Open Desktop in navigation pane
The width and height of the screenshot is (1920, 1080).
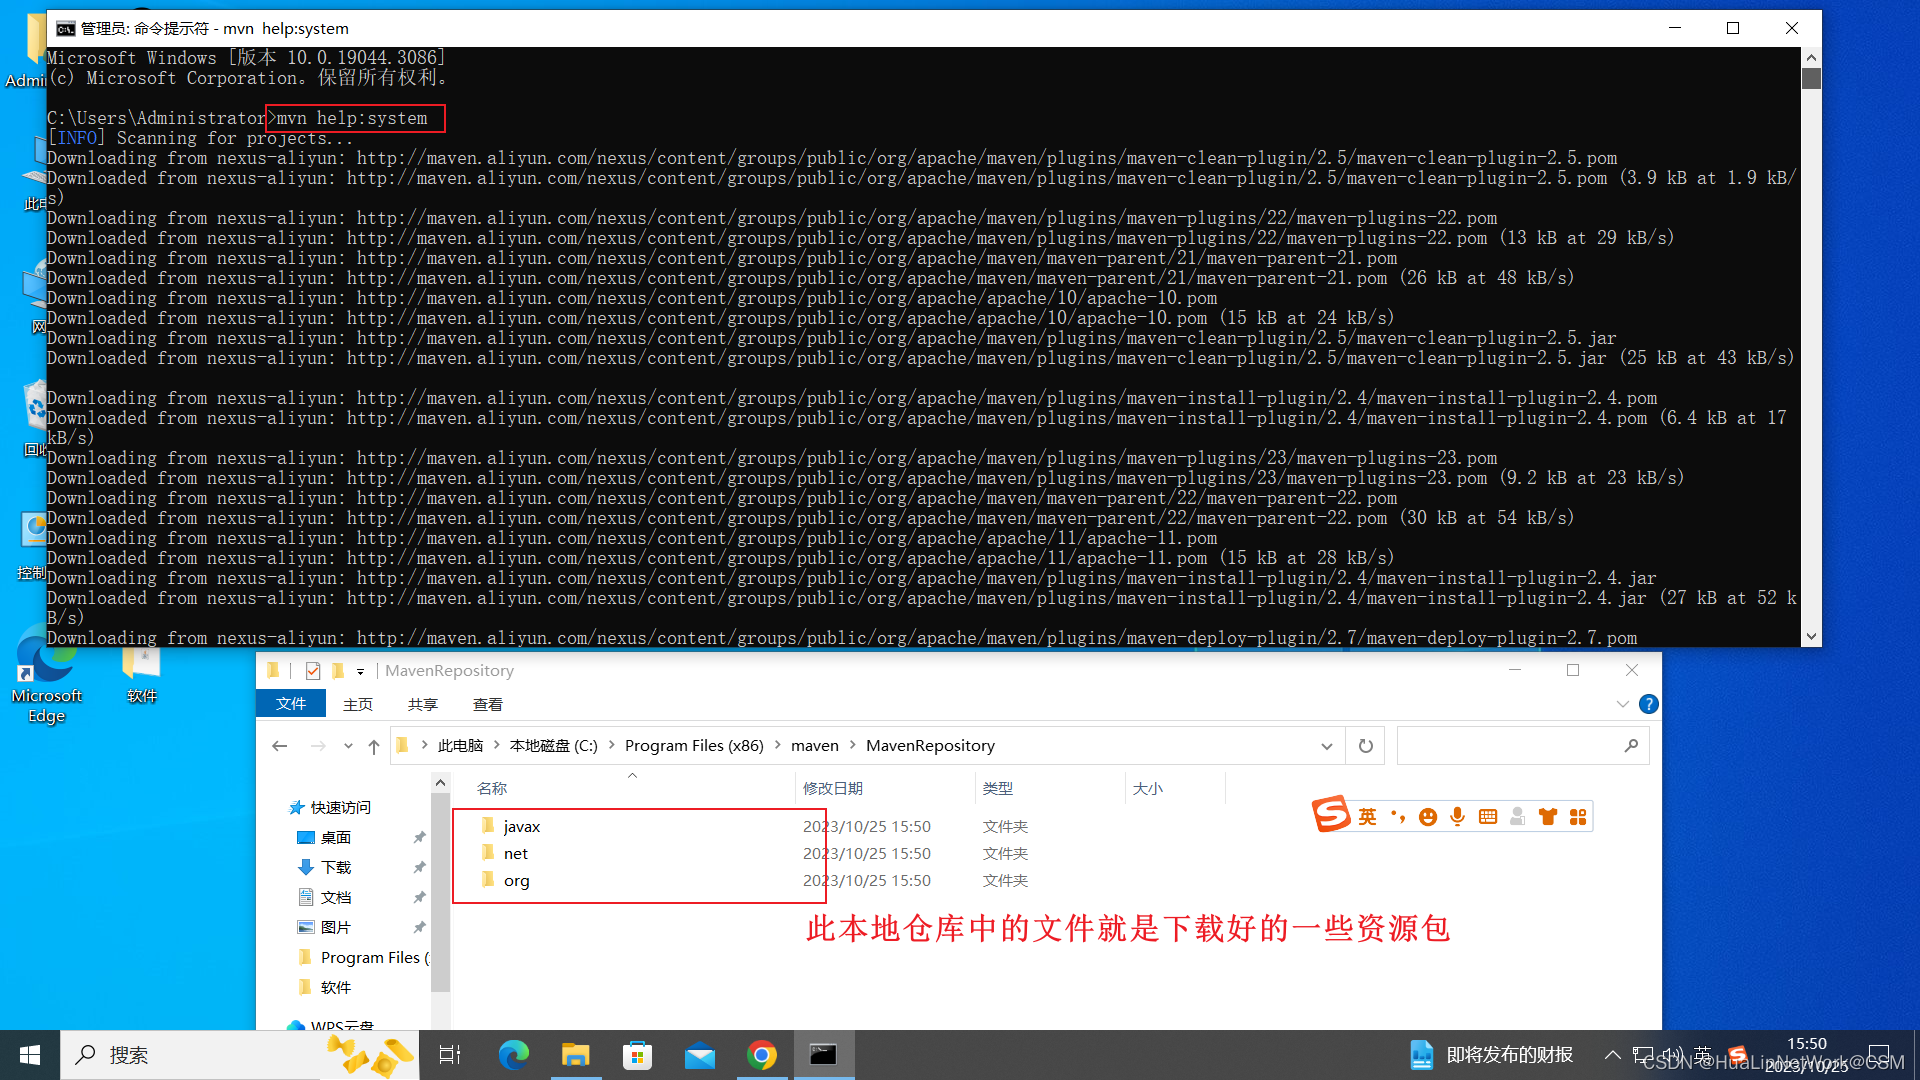(x=335, y=837)
